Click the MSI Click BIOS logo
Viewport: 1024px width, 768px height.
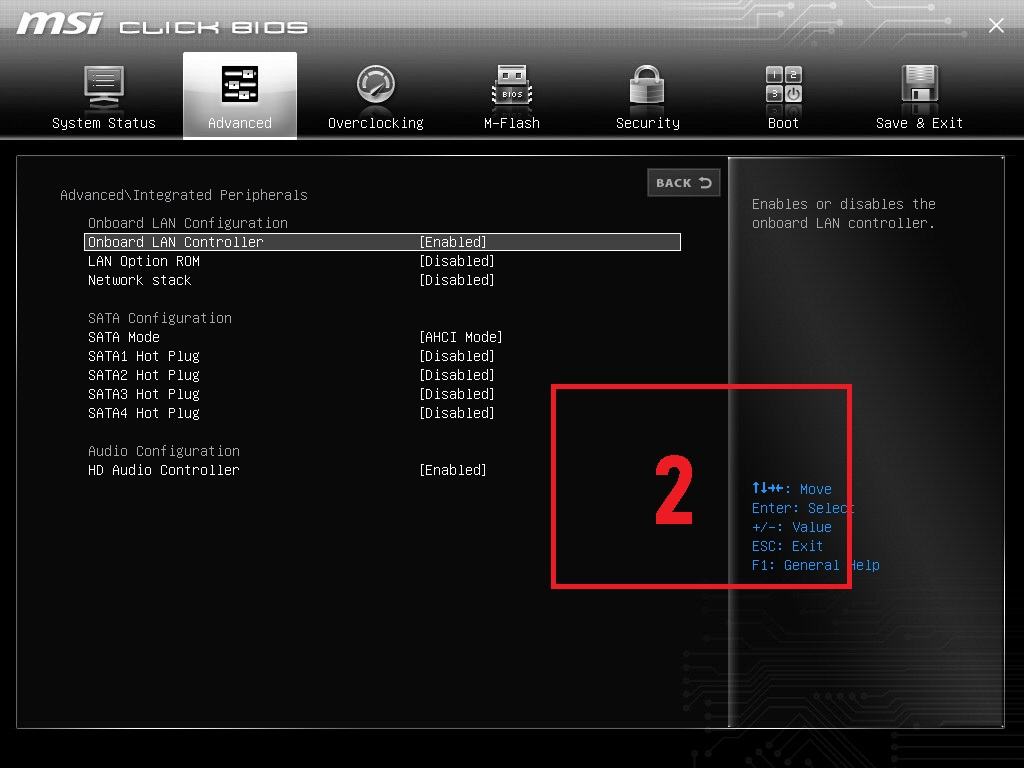coord(162,24)
